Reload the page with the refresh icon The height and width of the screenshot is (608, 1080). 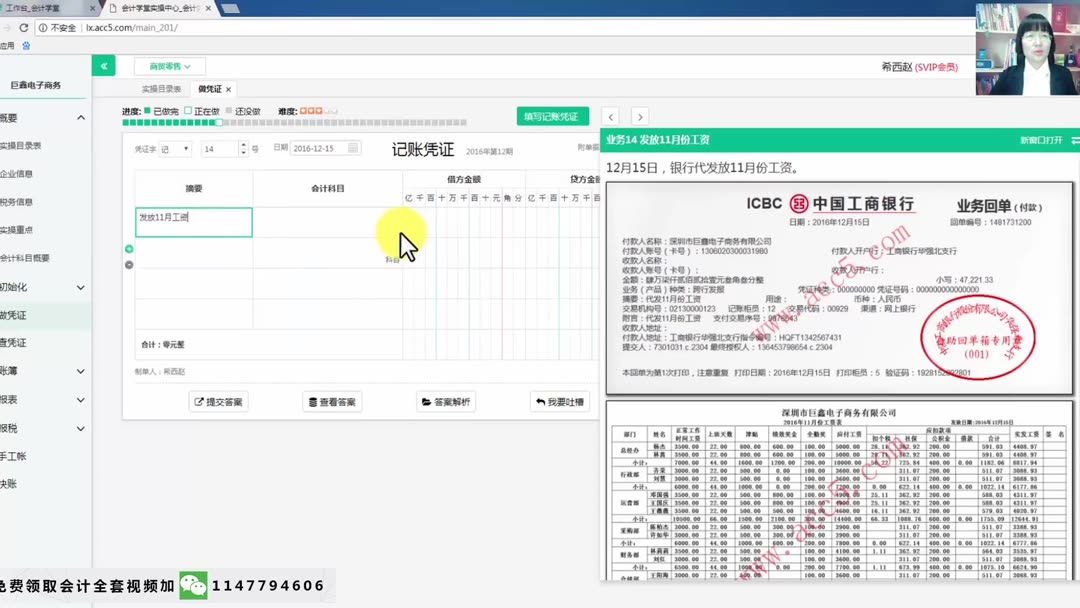point(22,29)
